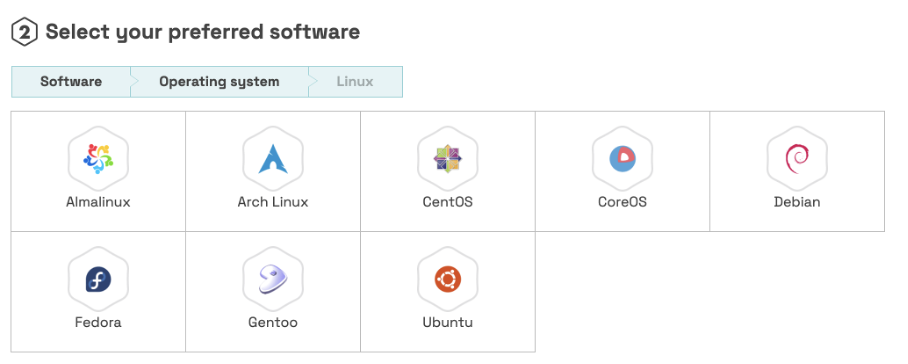Click the Ubuntu label text
Viewport: 908px width, 364px height.
448,322
